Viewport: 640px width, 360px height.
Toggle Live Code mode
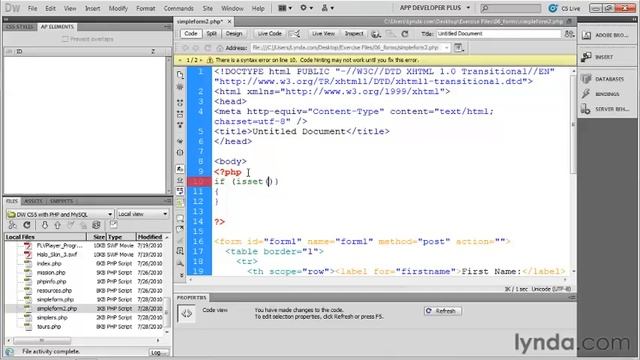[269, 34]
